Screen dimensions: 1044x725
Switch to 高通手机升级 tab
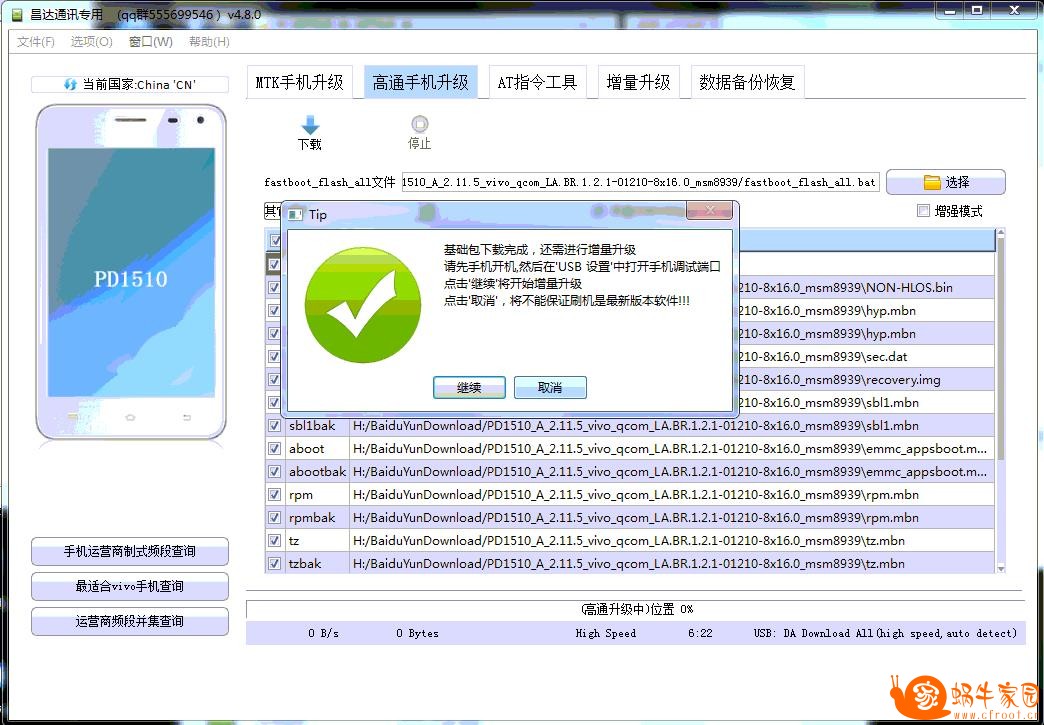click(x=421, y=83)
